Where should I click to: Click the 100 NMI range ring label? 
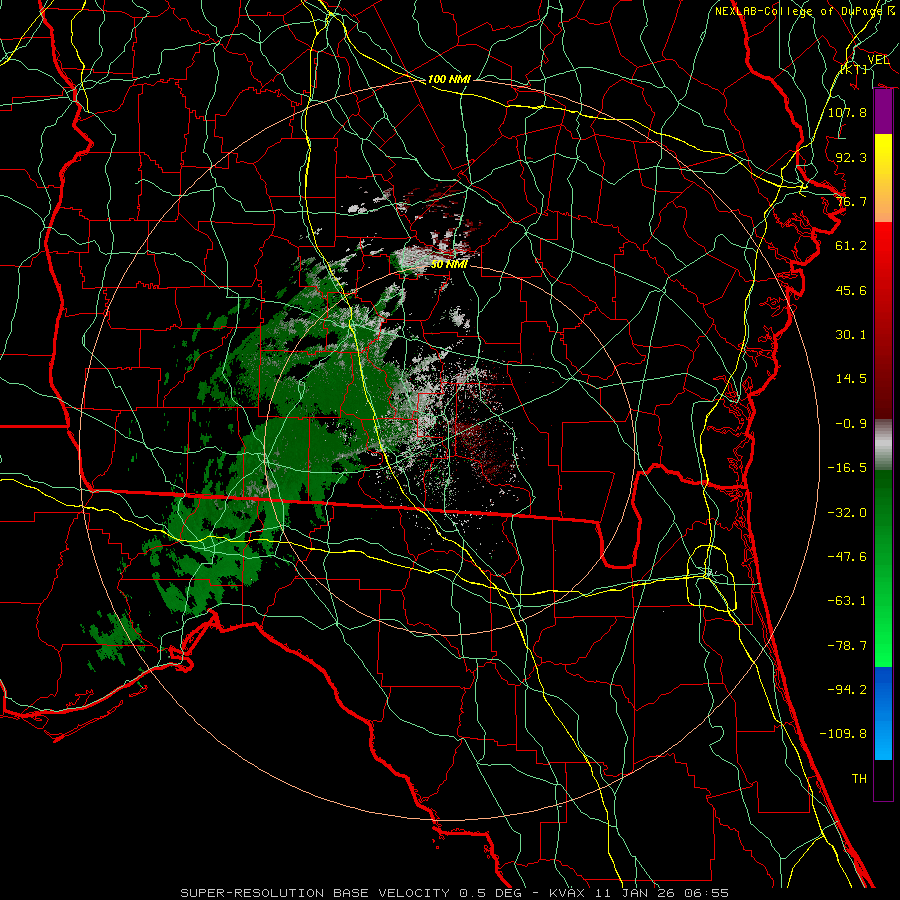tap(449, 79)
